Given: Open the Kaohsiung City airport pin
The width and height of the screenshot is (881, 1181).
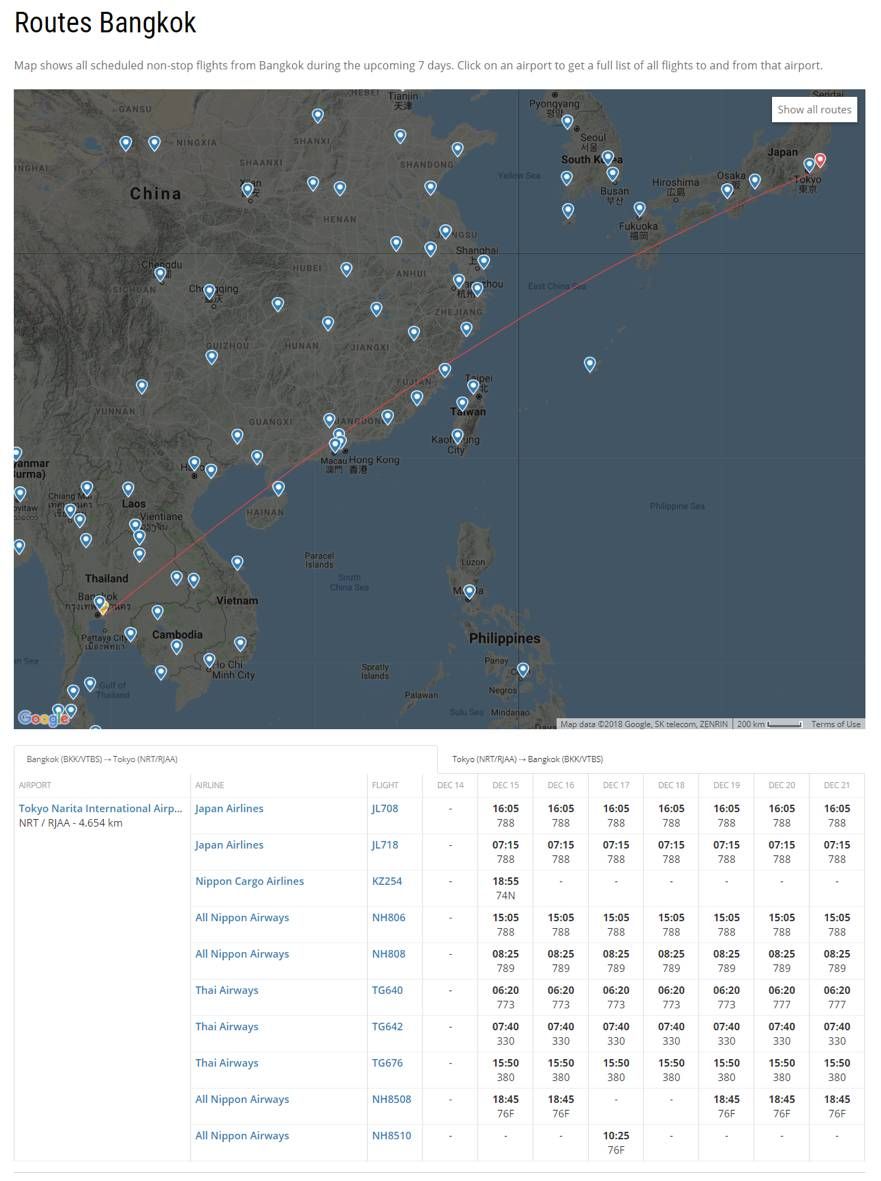Looking at the screenshot, I should (457, 436).
